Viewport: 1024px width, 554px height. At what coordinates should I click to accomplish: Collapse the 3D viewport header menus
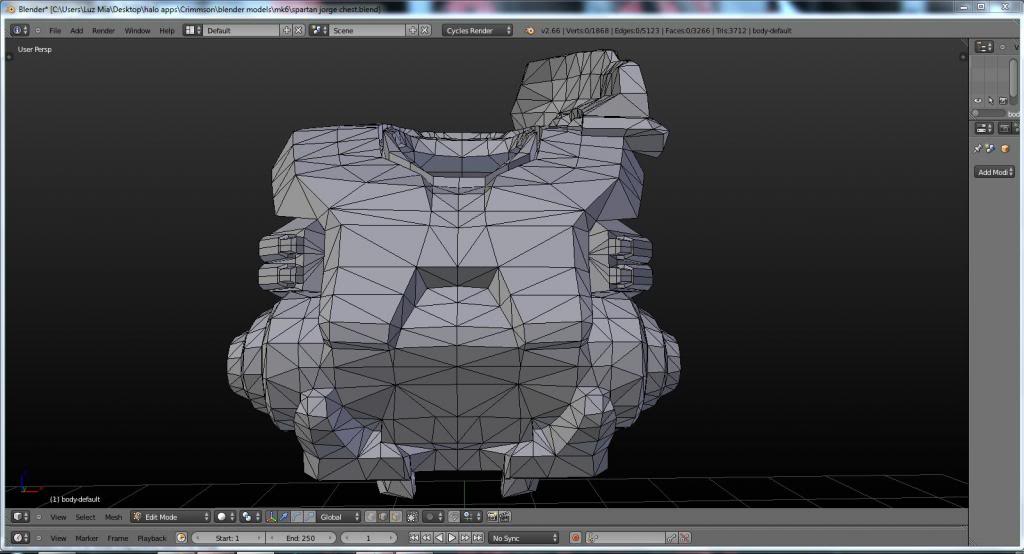39,517
